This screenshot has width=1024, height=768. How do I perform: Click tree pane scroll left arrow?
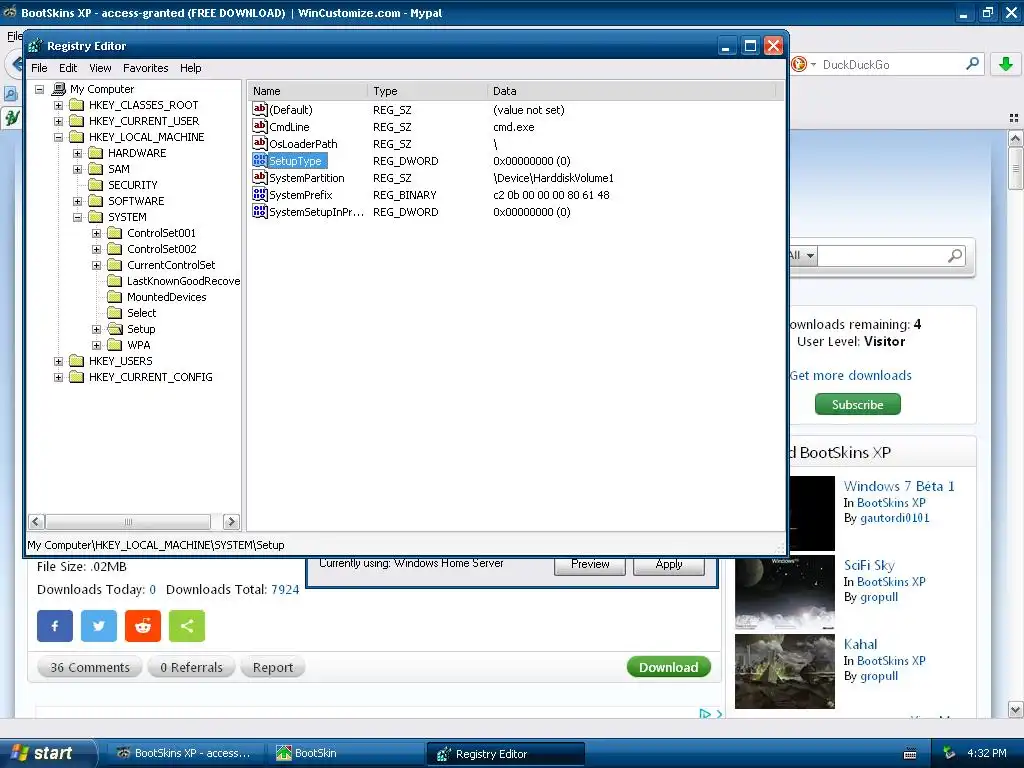click(x=37, y=521)
